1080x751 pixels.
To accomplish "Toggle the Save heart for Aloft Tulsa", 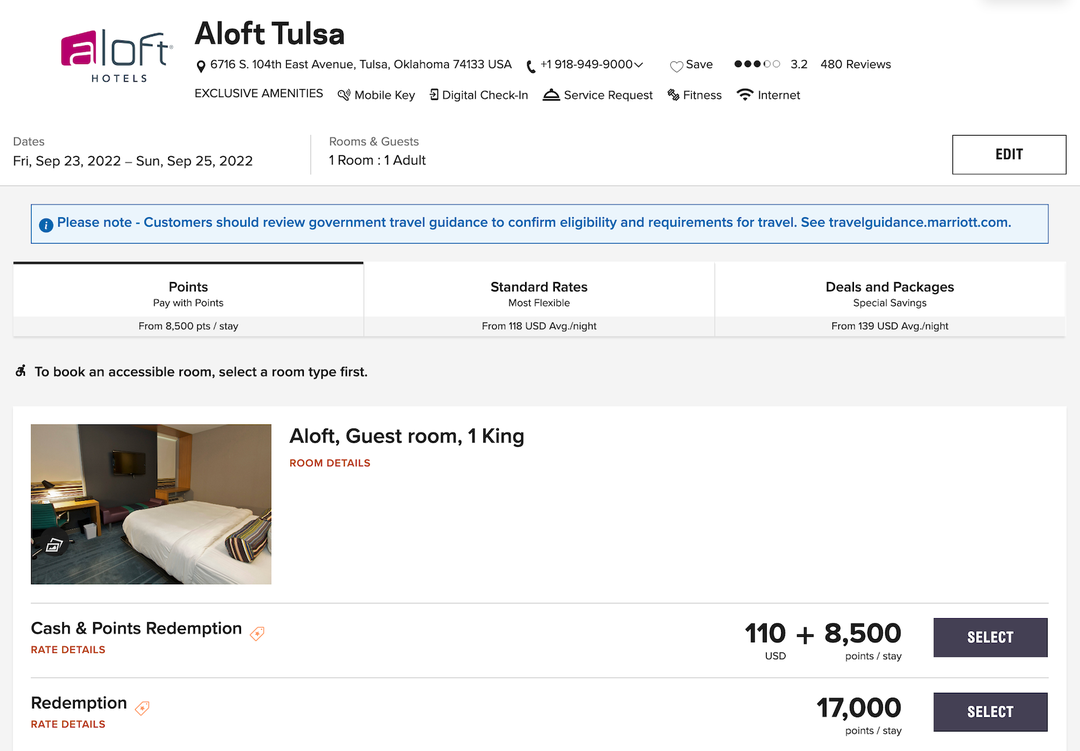I will pyautogui.click(x=677, y=64).
